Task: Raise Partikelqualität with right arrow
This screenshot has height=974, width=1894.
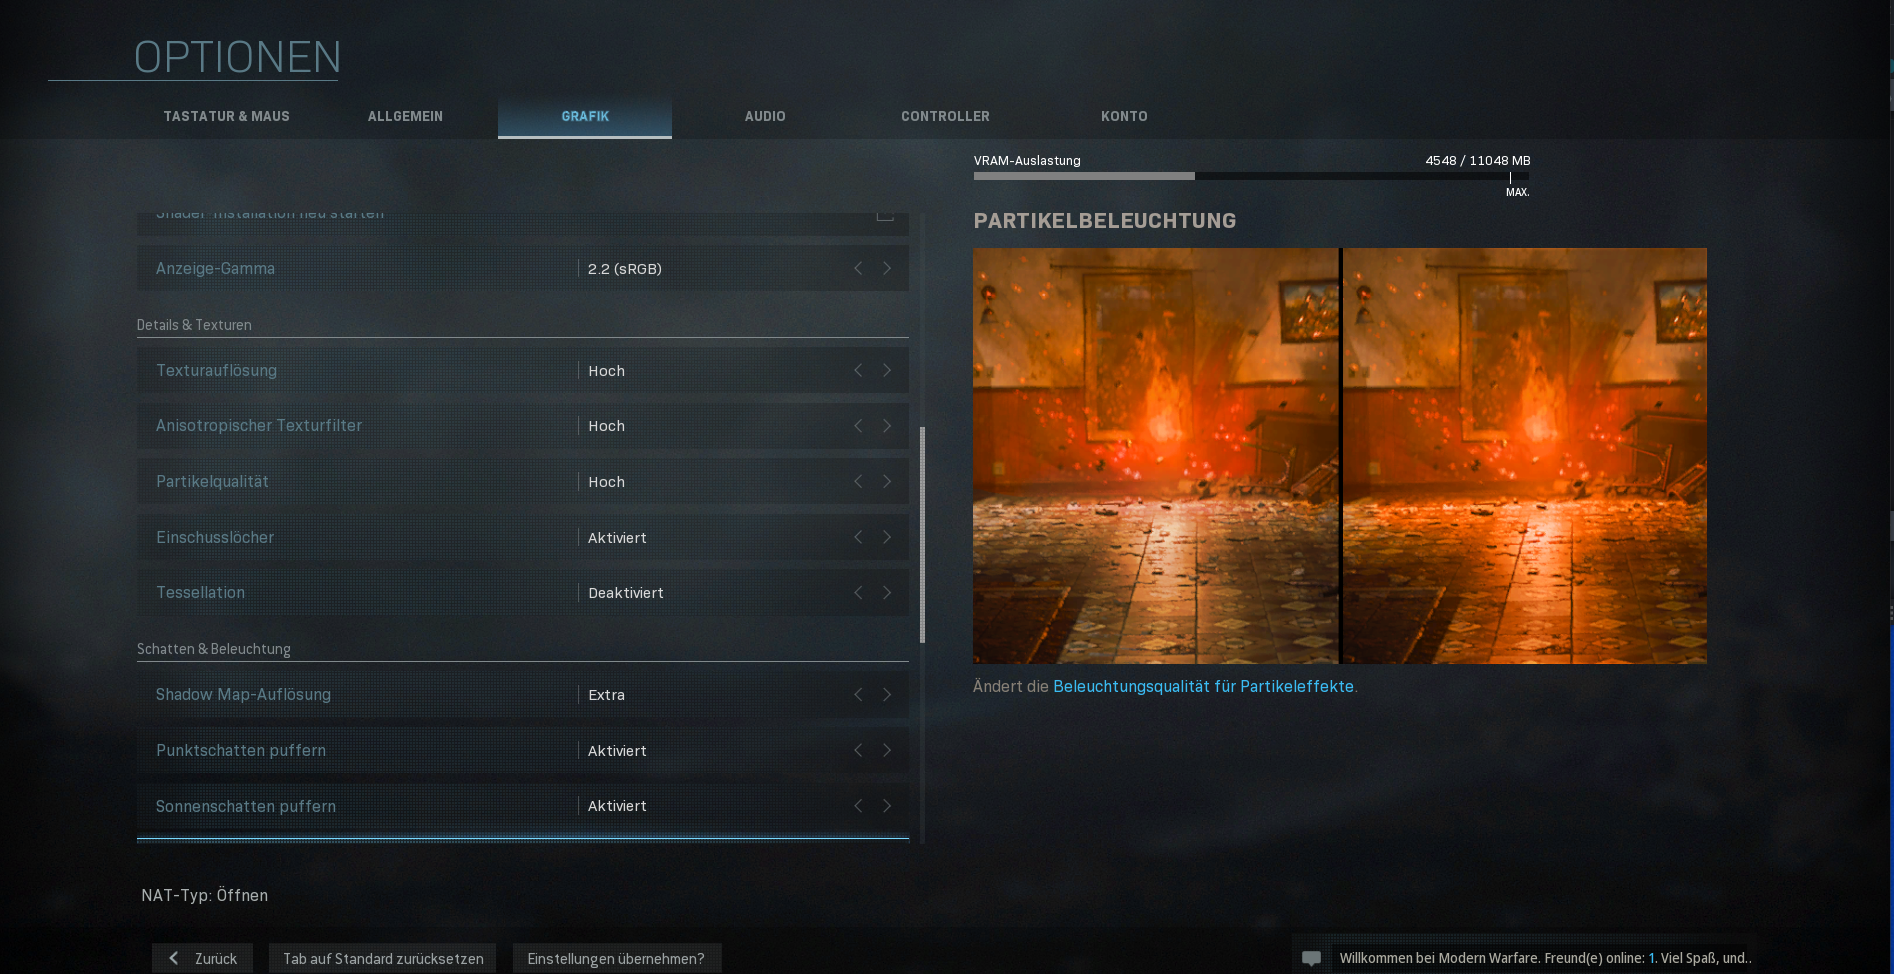Action: (887, 481)
